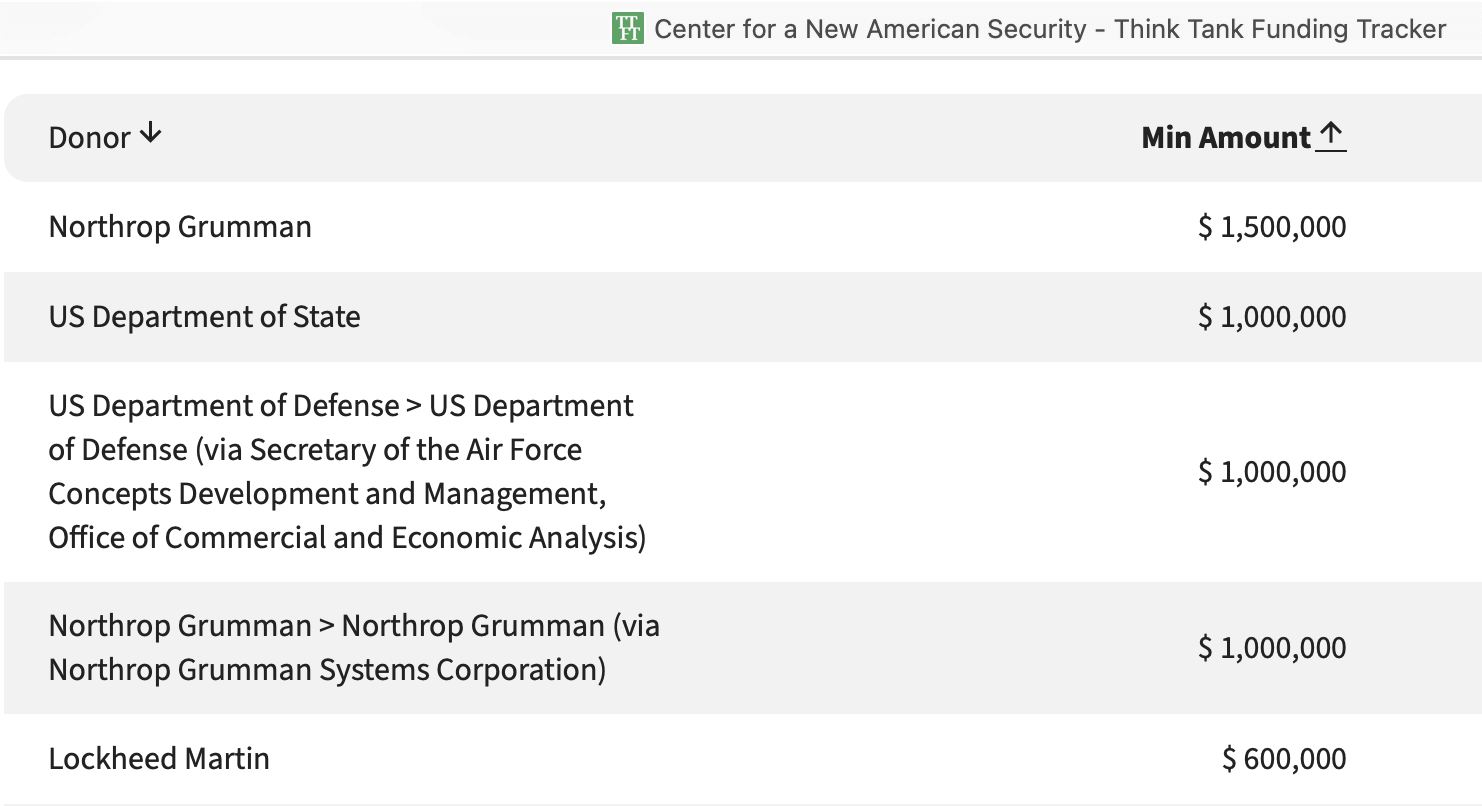Sort the table by Donor header
This screenshot has height=806, width=1482.
(x=90, y=137)
